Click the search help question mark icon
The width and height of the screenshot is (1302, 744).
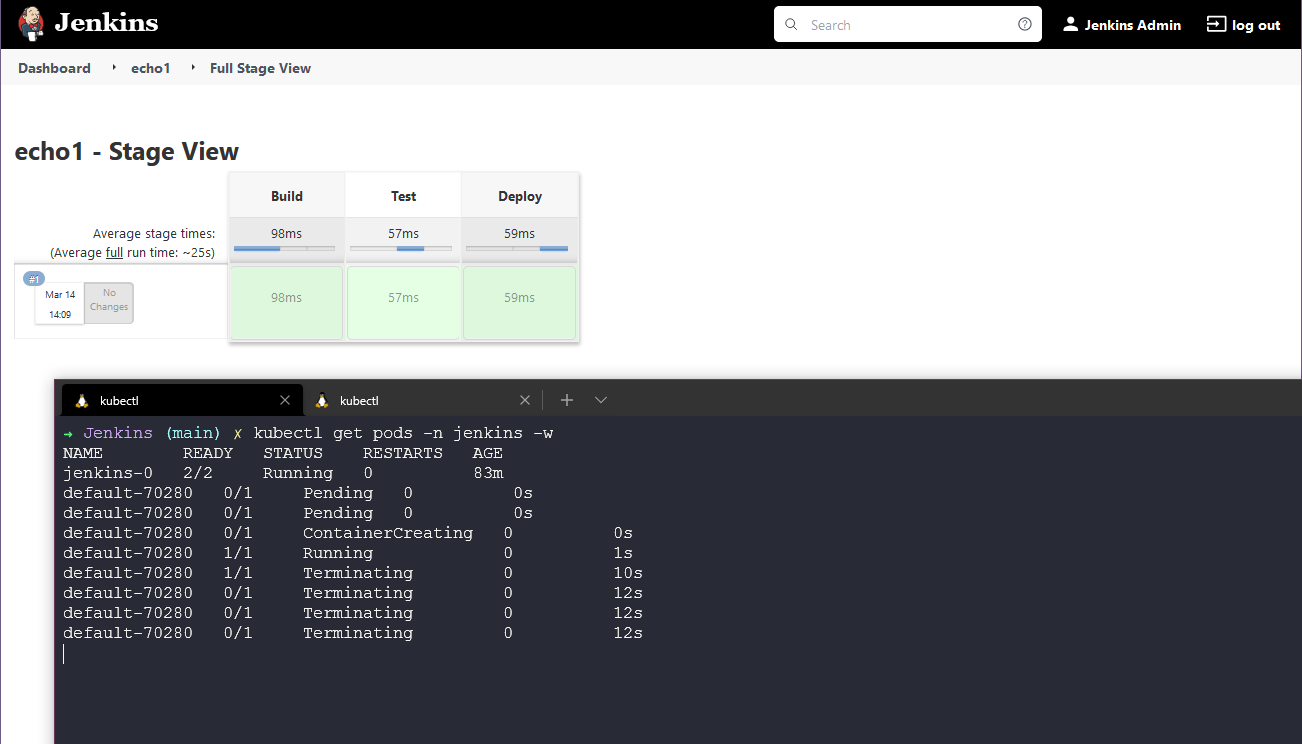(1024, 24)
